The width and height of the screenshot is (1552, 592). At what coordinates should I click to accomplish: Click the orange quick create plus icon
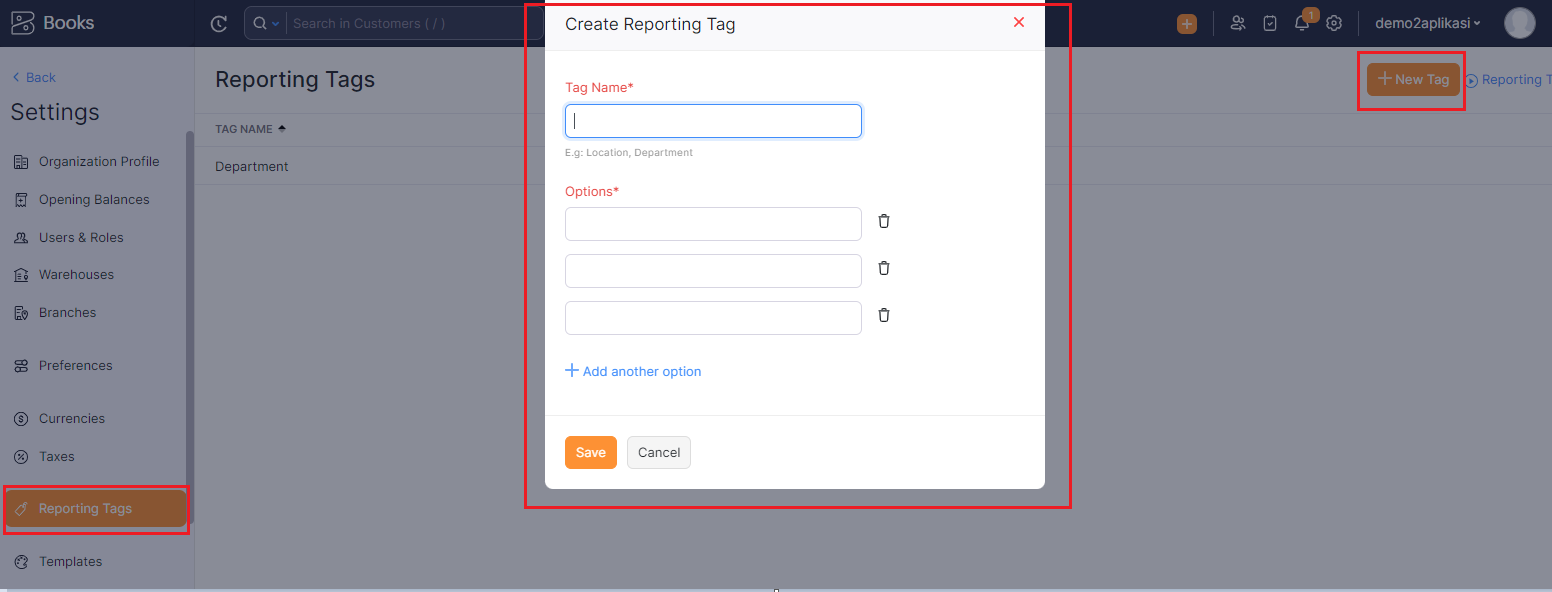click(x=1187, y=24)
